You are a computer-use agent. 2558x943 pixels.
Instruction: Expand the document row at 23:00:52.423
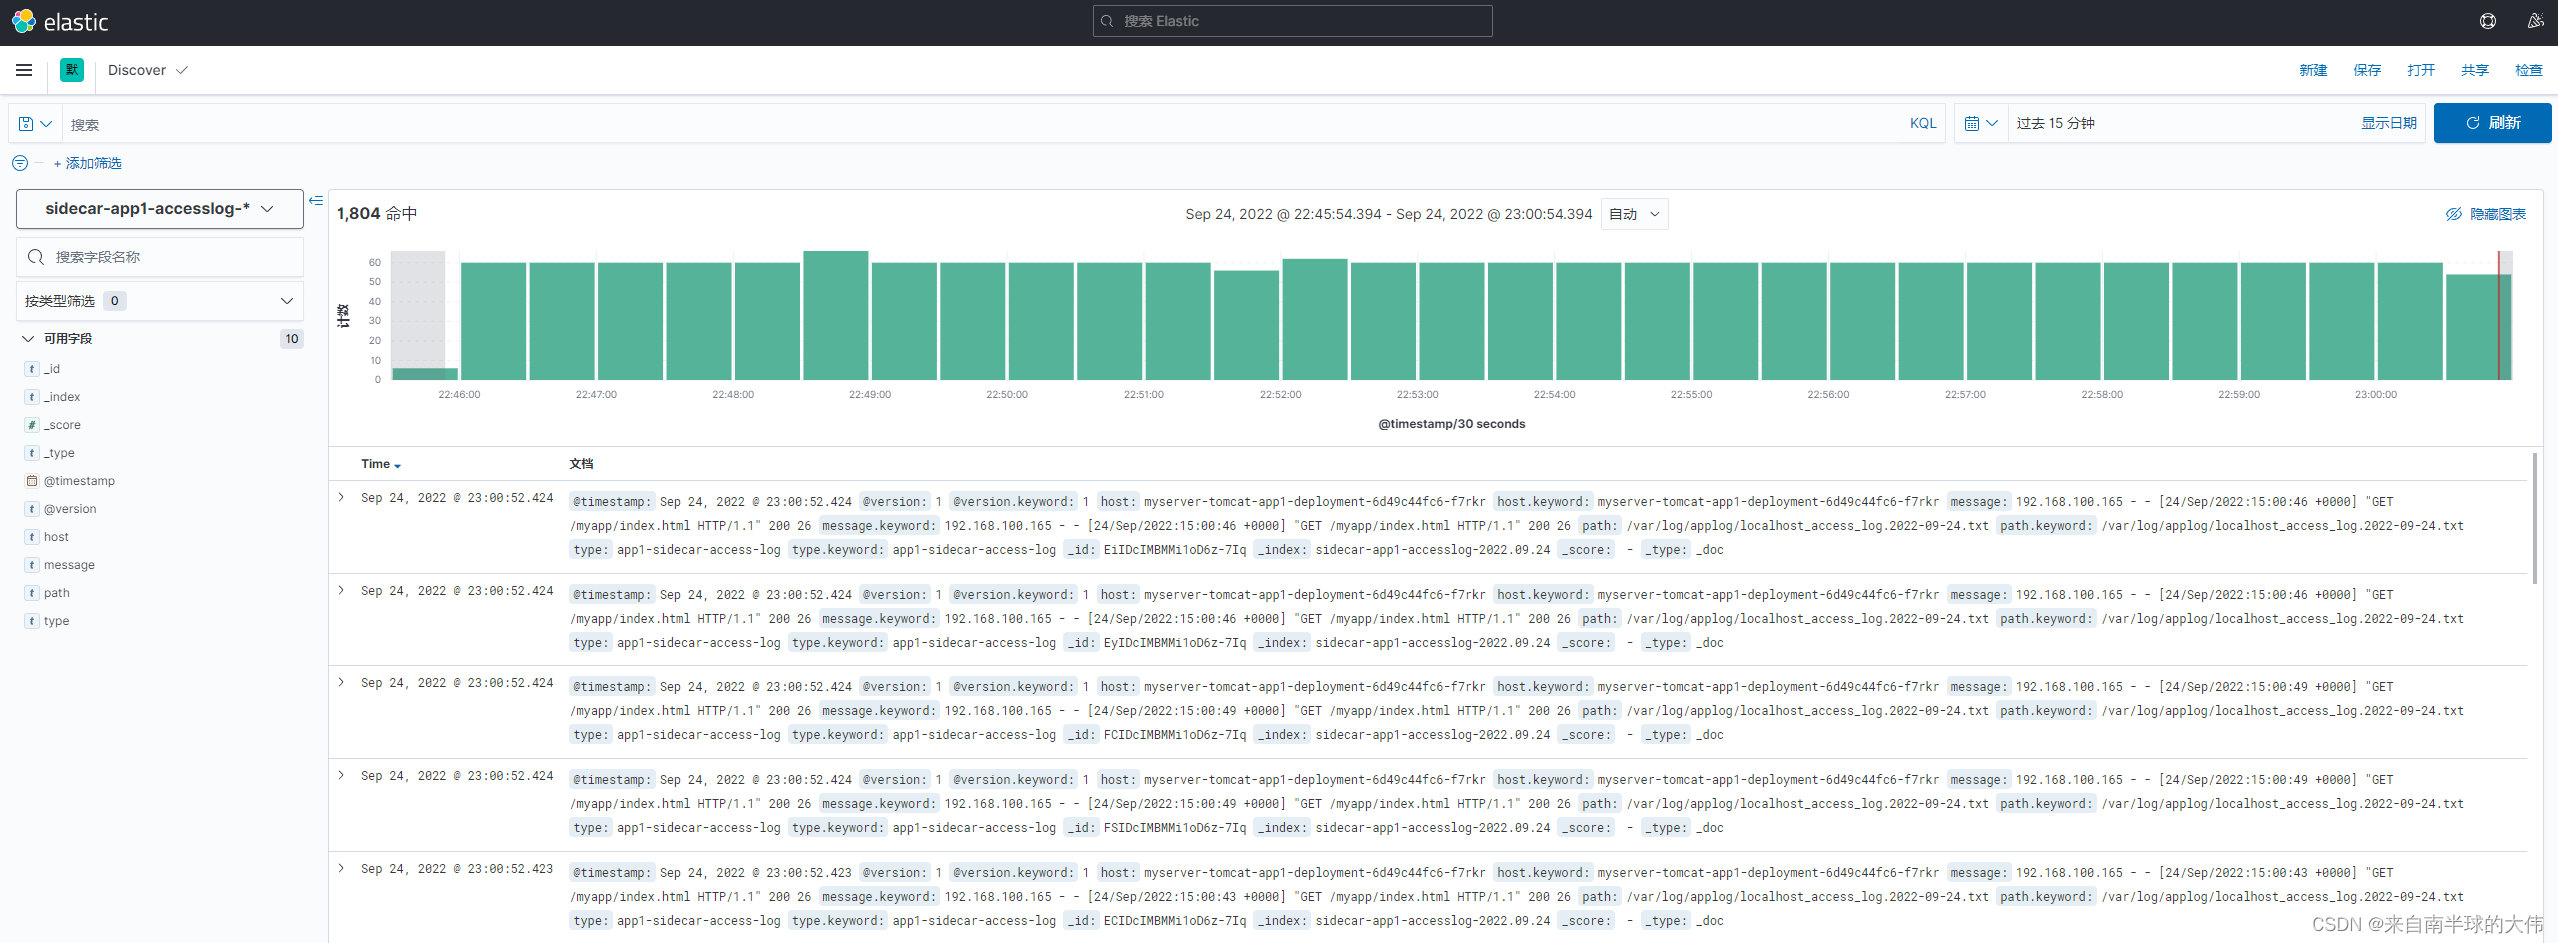pyautogui.click(x=341, y=868)
